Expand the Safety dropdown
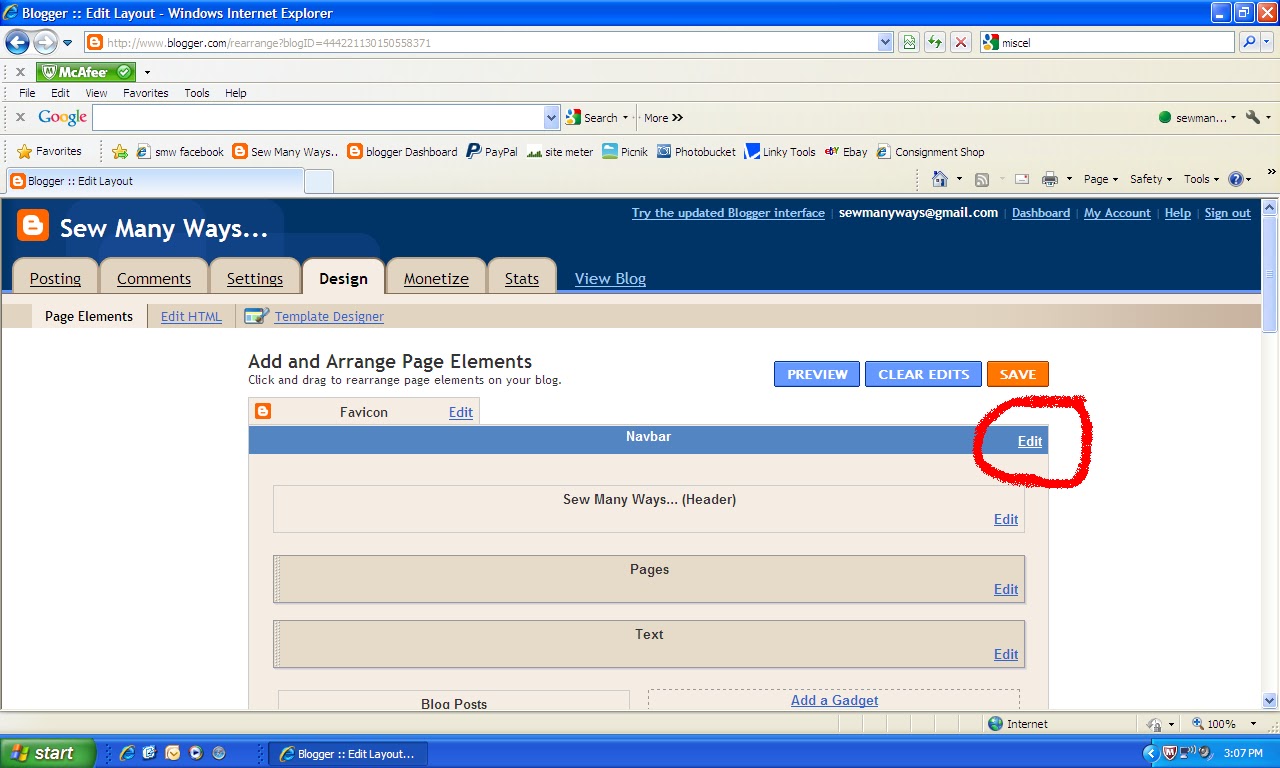Screen dimensions: 1280x768 coord(1148,178)
